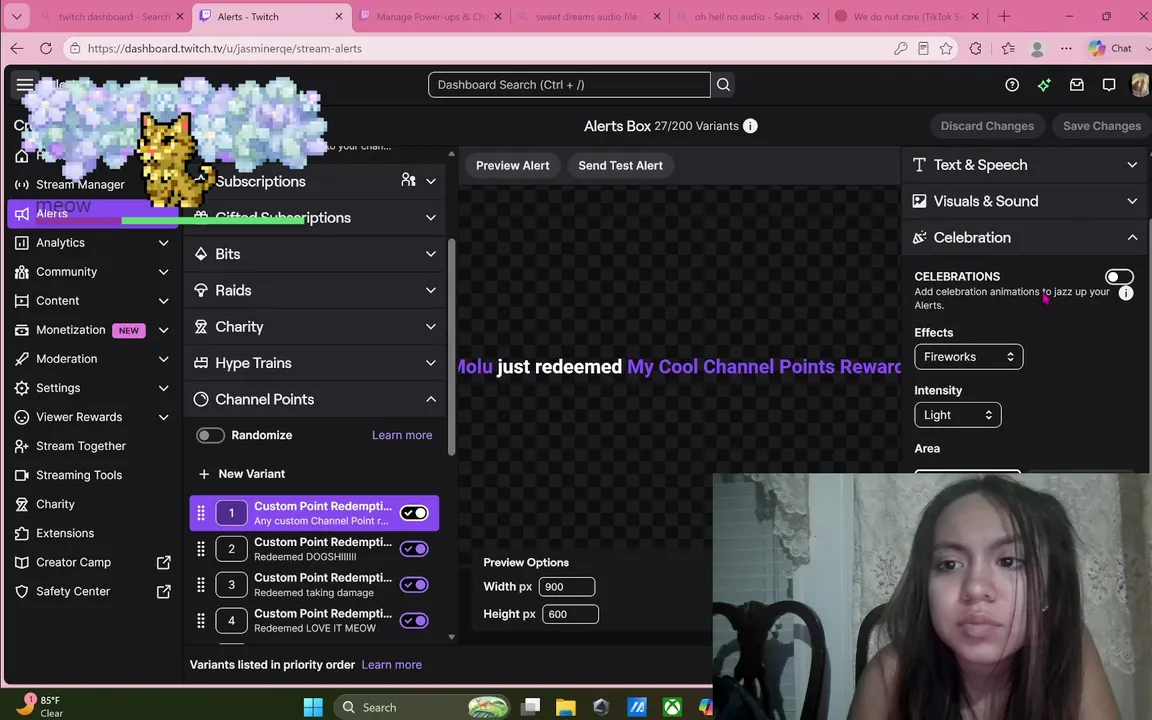1152x720 pixels.
Task: Click Discard Changes button
Action: click(987, 126)
